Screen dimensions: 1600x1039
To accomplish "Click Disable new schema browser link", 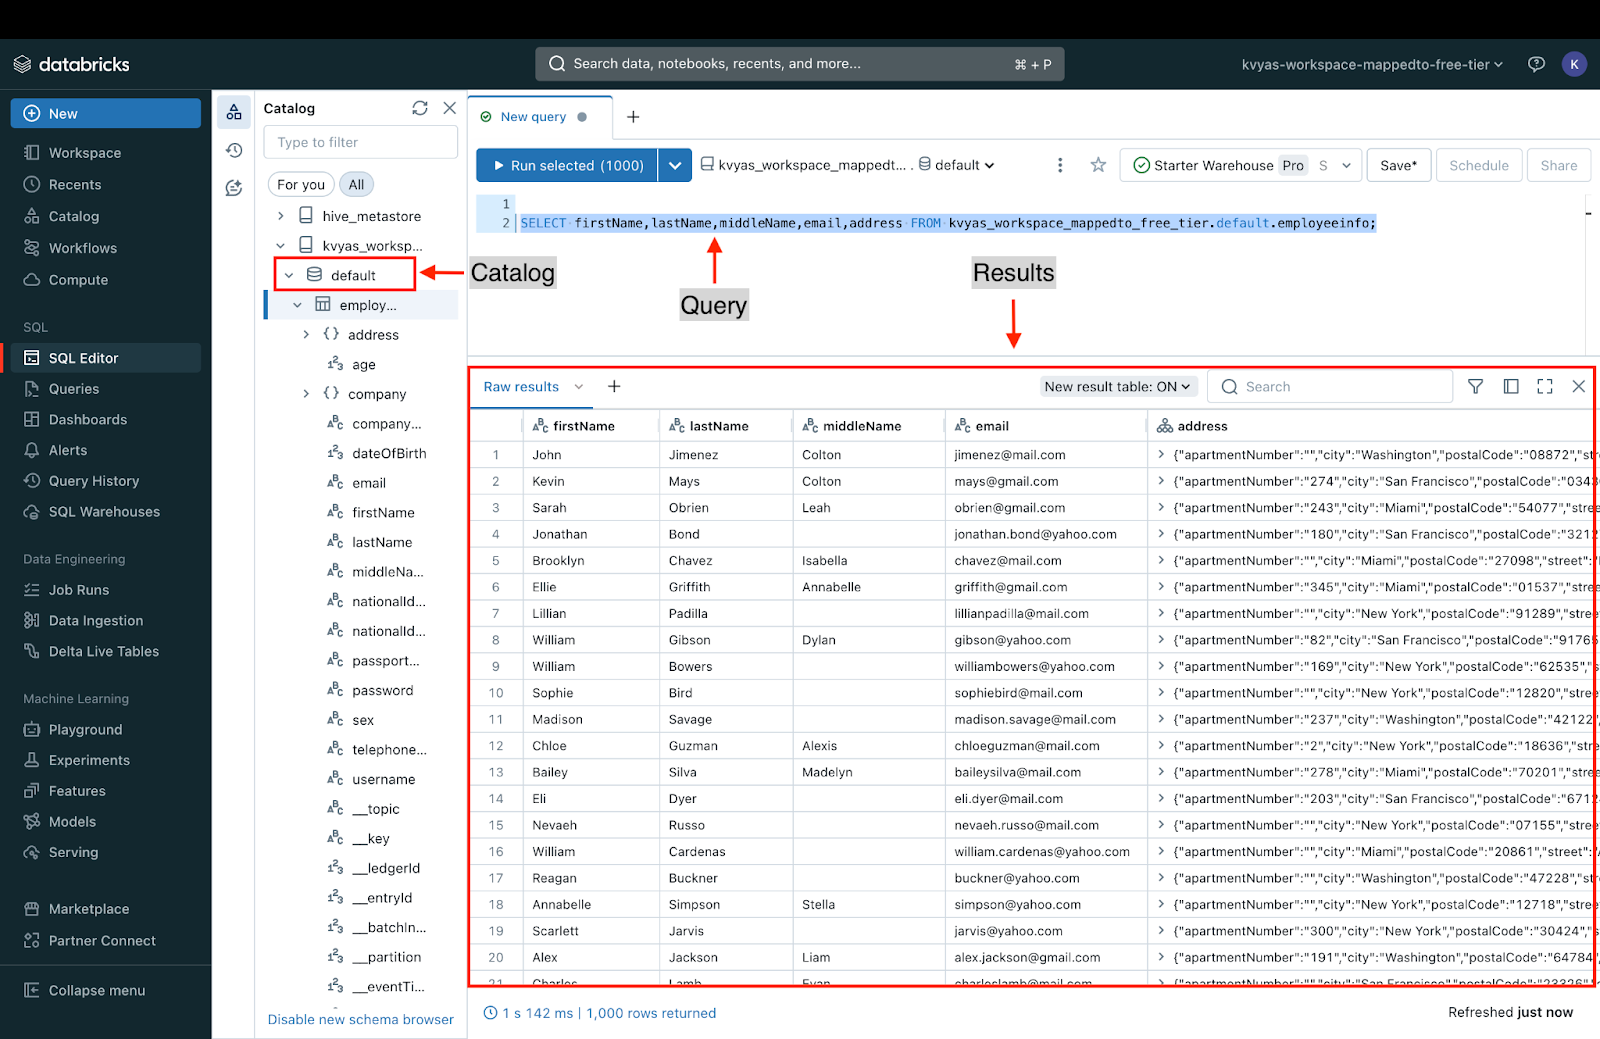I will [360, 1019].
